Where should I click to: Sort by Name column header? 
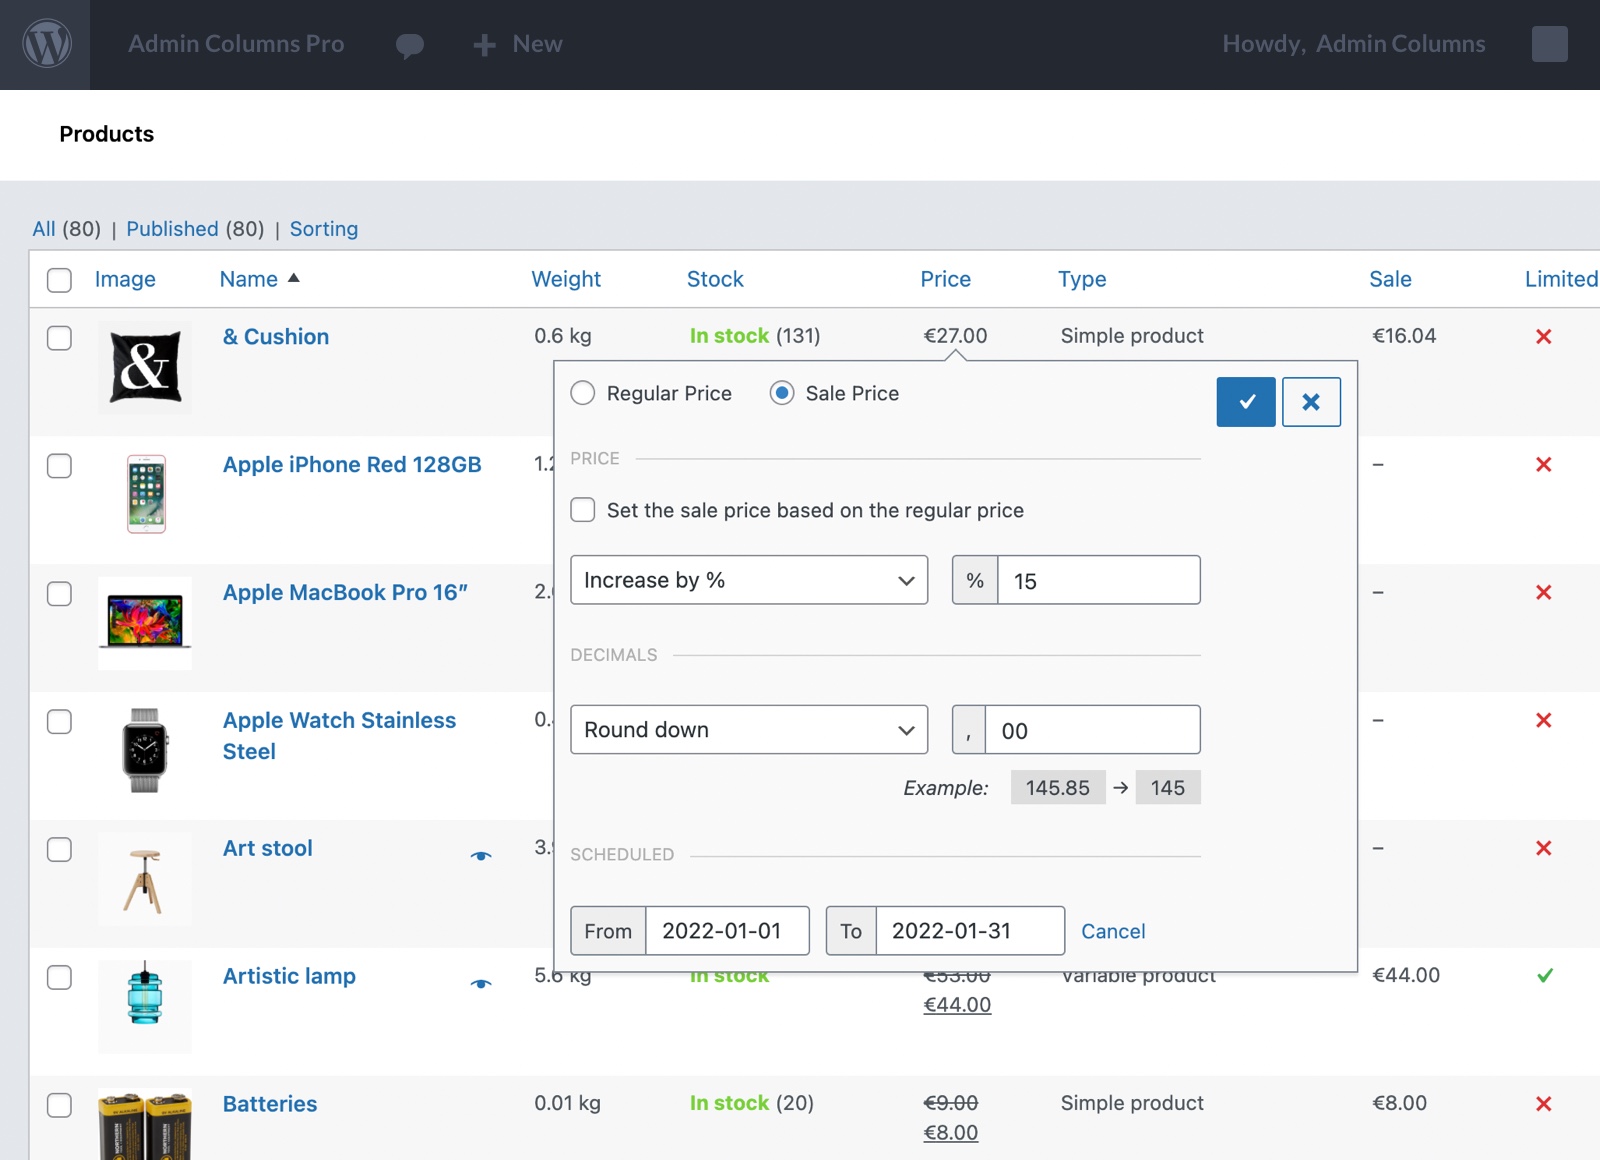249,279
